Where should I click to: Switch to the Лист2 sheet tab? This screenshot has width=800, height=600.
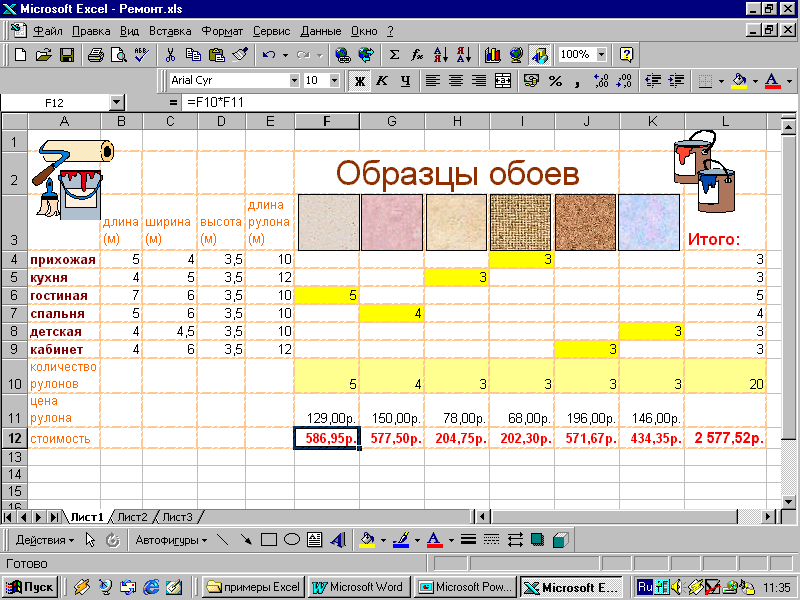click(132, 517)
